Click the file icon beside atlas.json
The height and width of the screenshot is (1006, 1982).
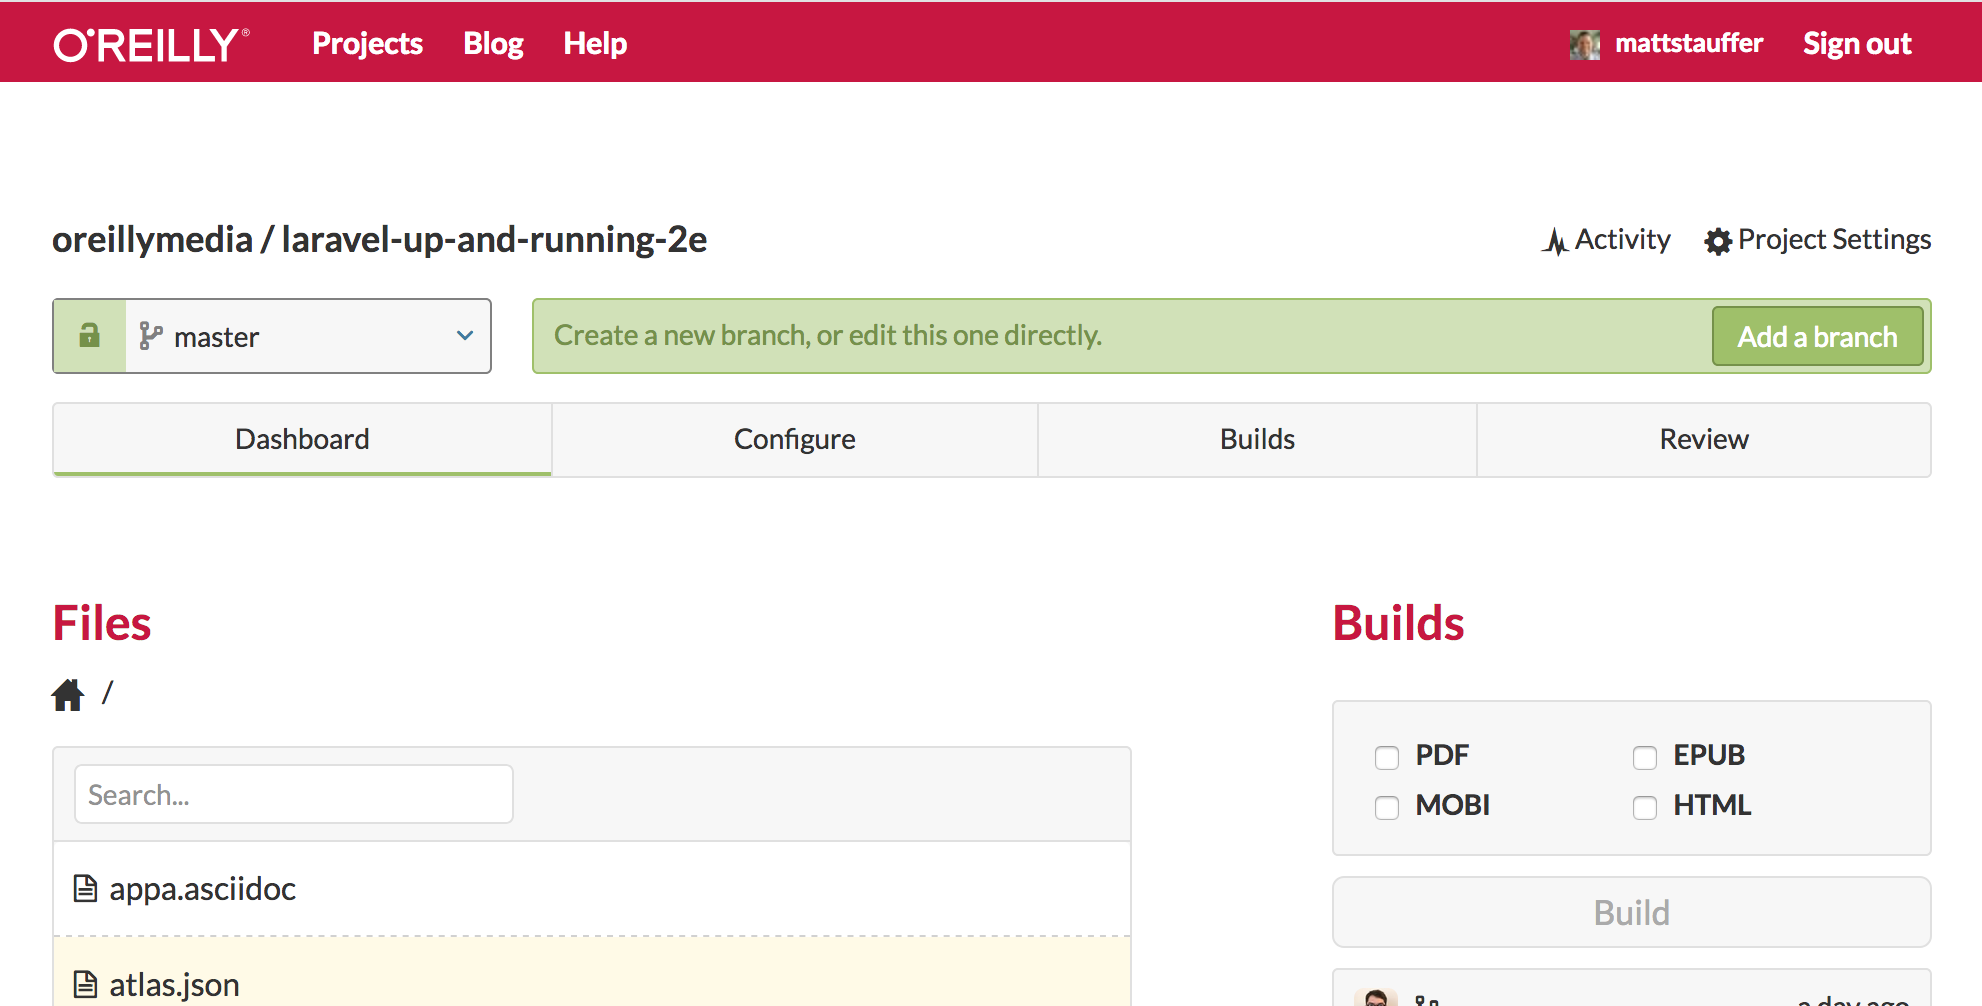[x=86, y=984]
